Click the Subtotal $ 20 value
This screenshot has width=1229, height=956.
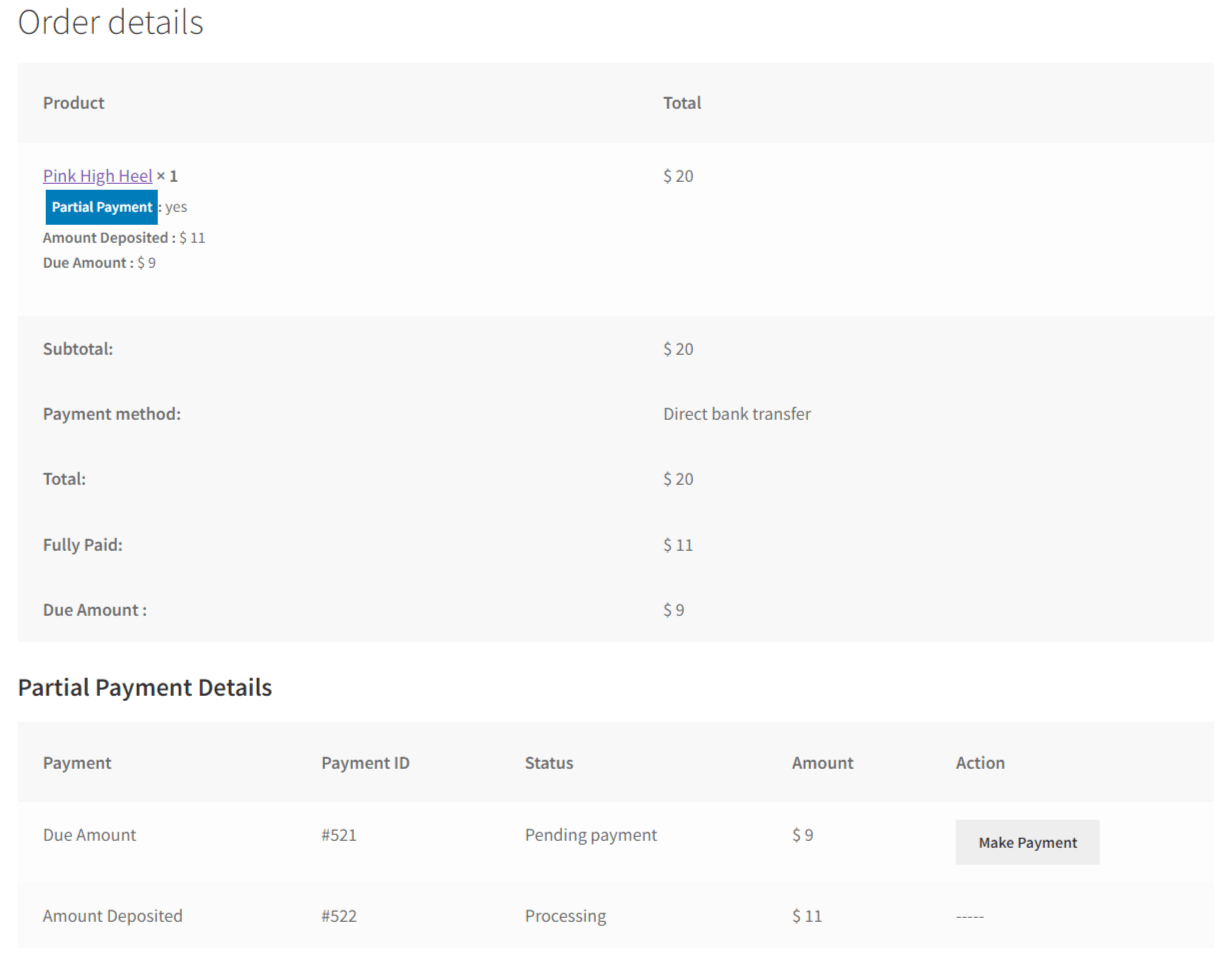678,349
